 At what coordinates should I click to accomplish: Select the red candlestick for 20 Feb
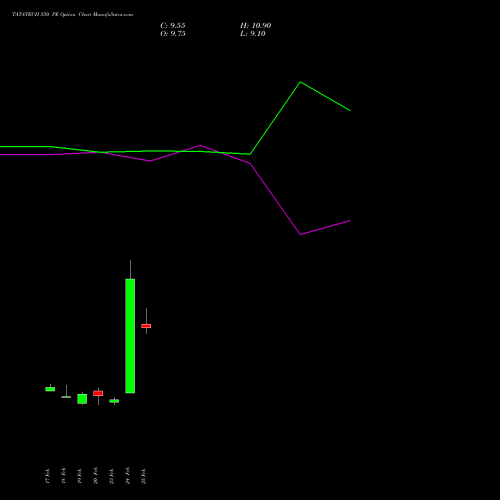coord(98,393)
